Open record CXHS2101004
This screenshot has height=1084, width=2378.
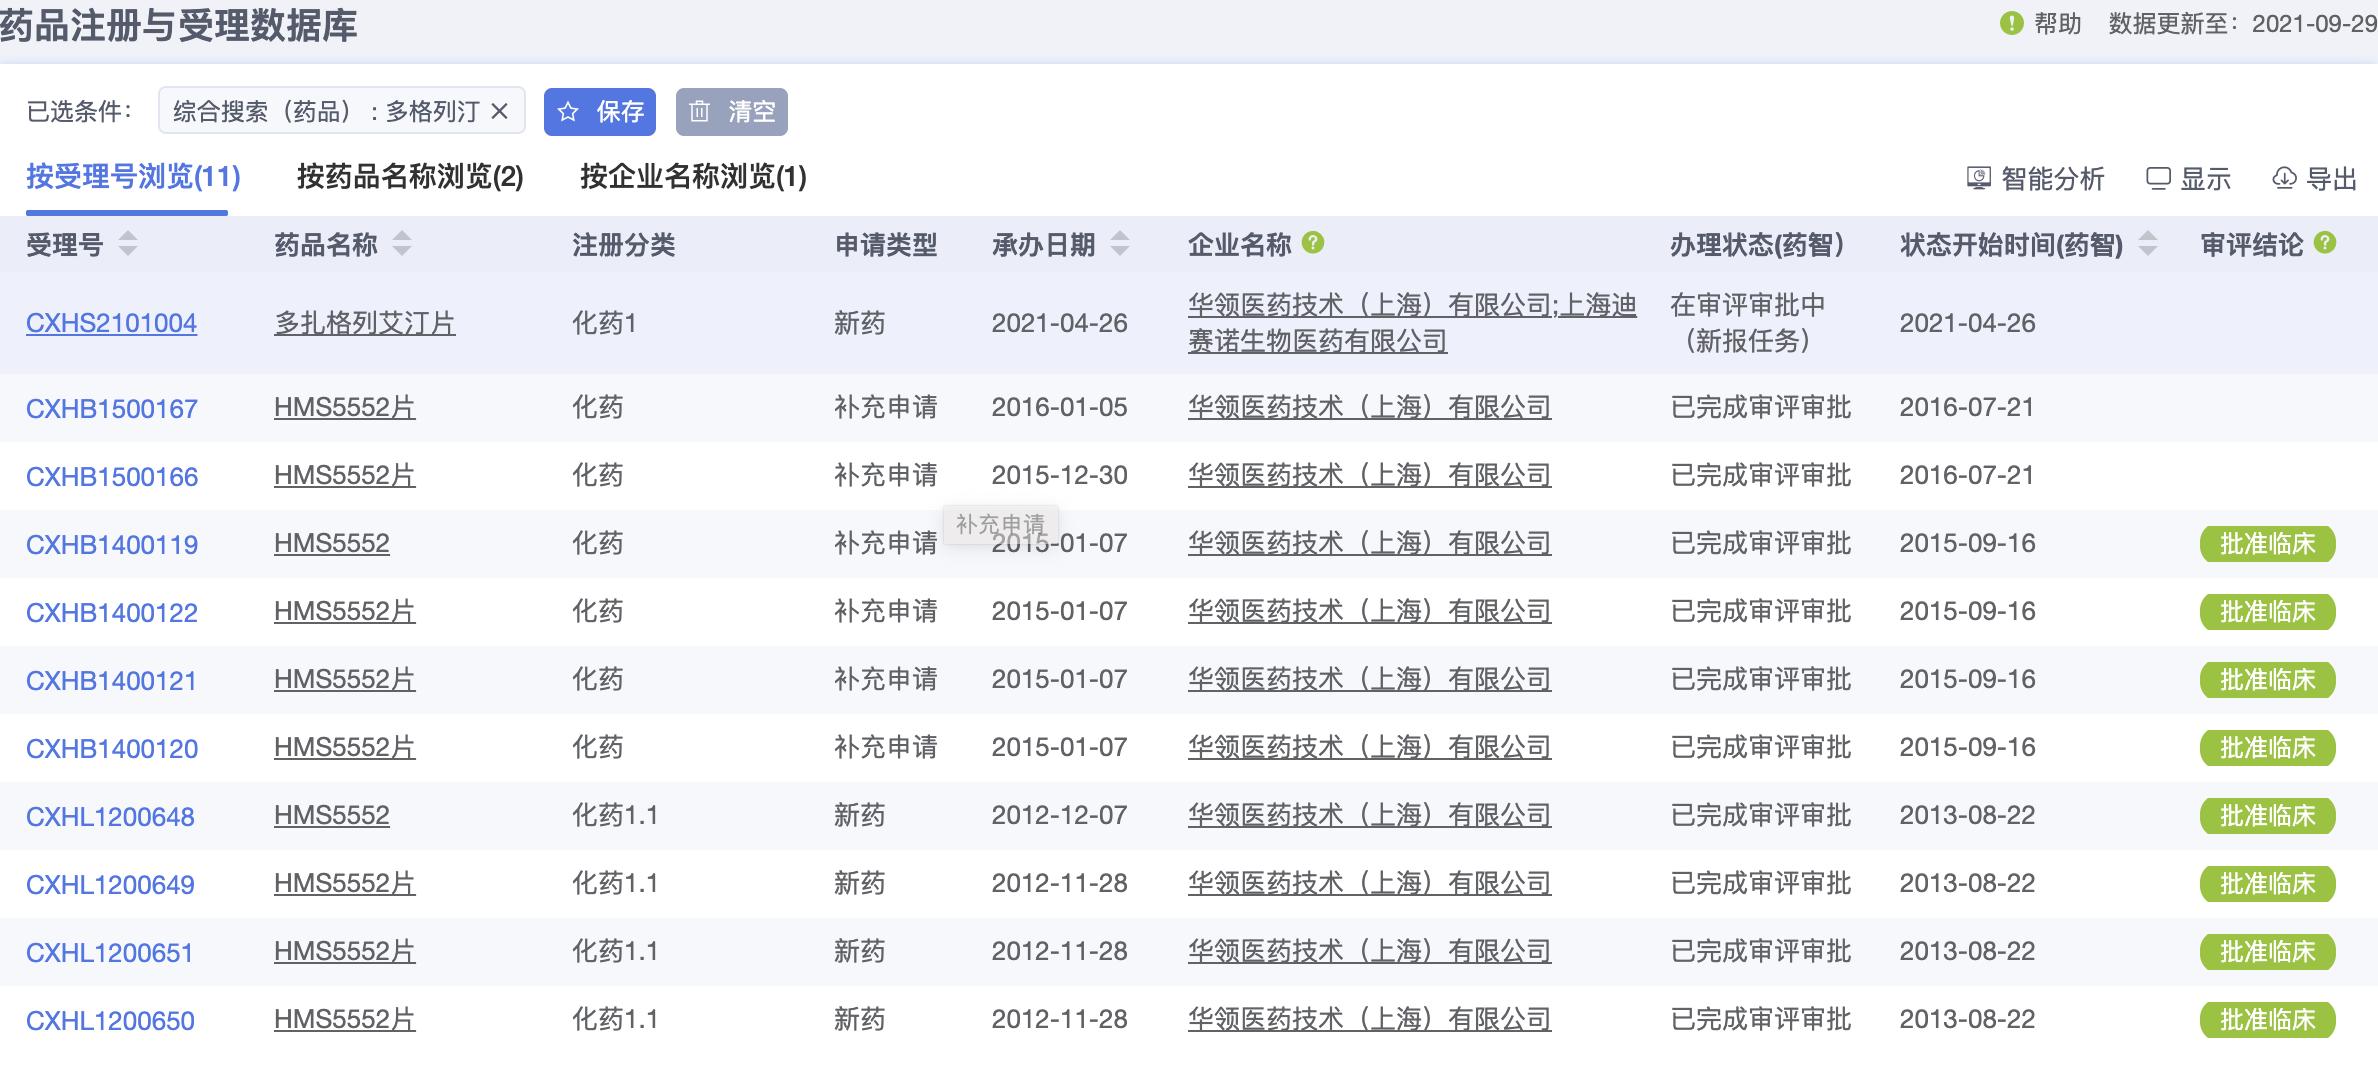111,322
